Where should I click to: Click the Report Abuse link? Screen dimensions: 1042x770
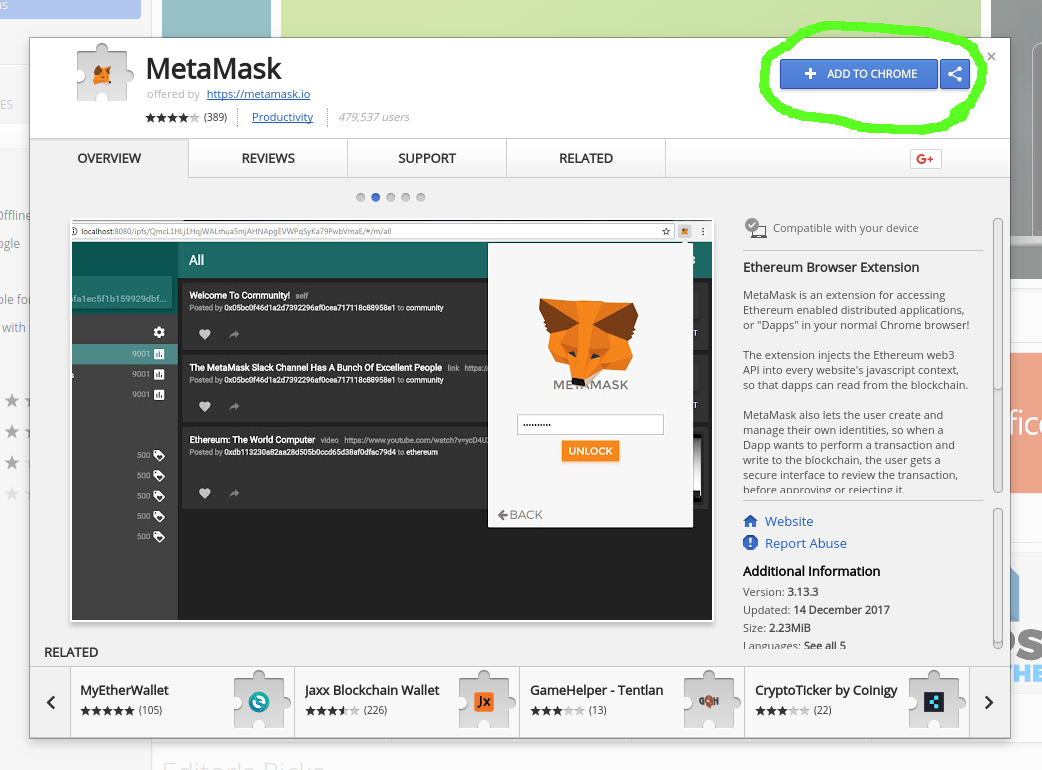pyautogui.click(x=805, y=543)
